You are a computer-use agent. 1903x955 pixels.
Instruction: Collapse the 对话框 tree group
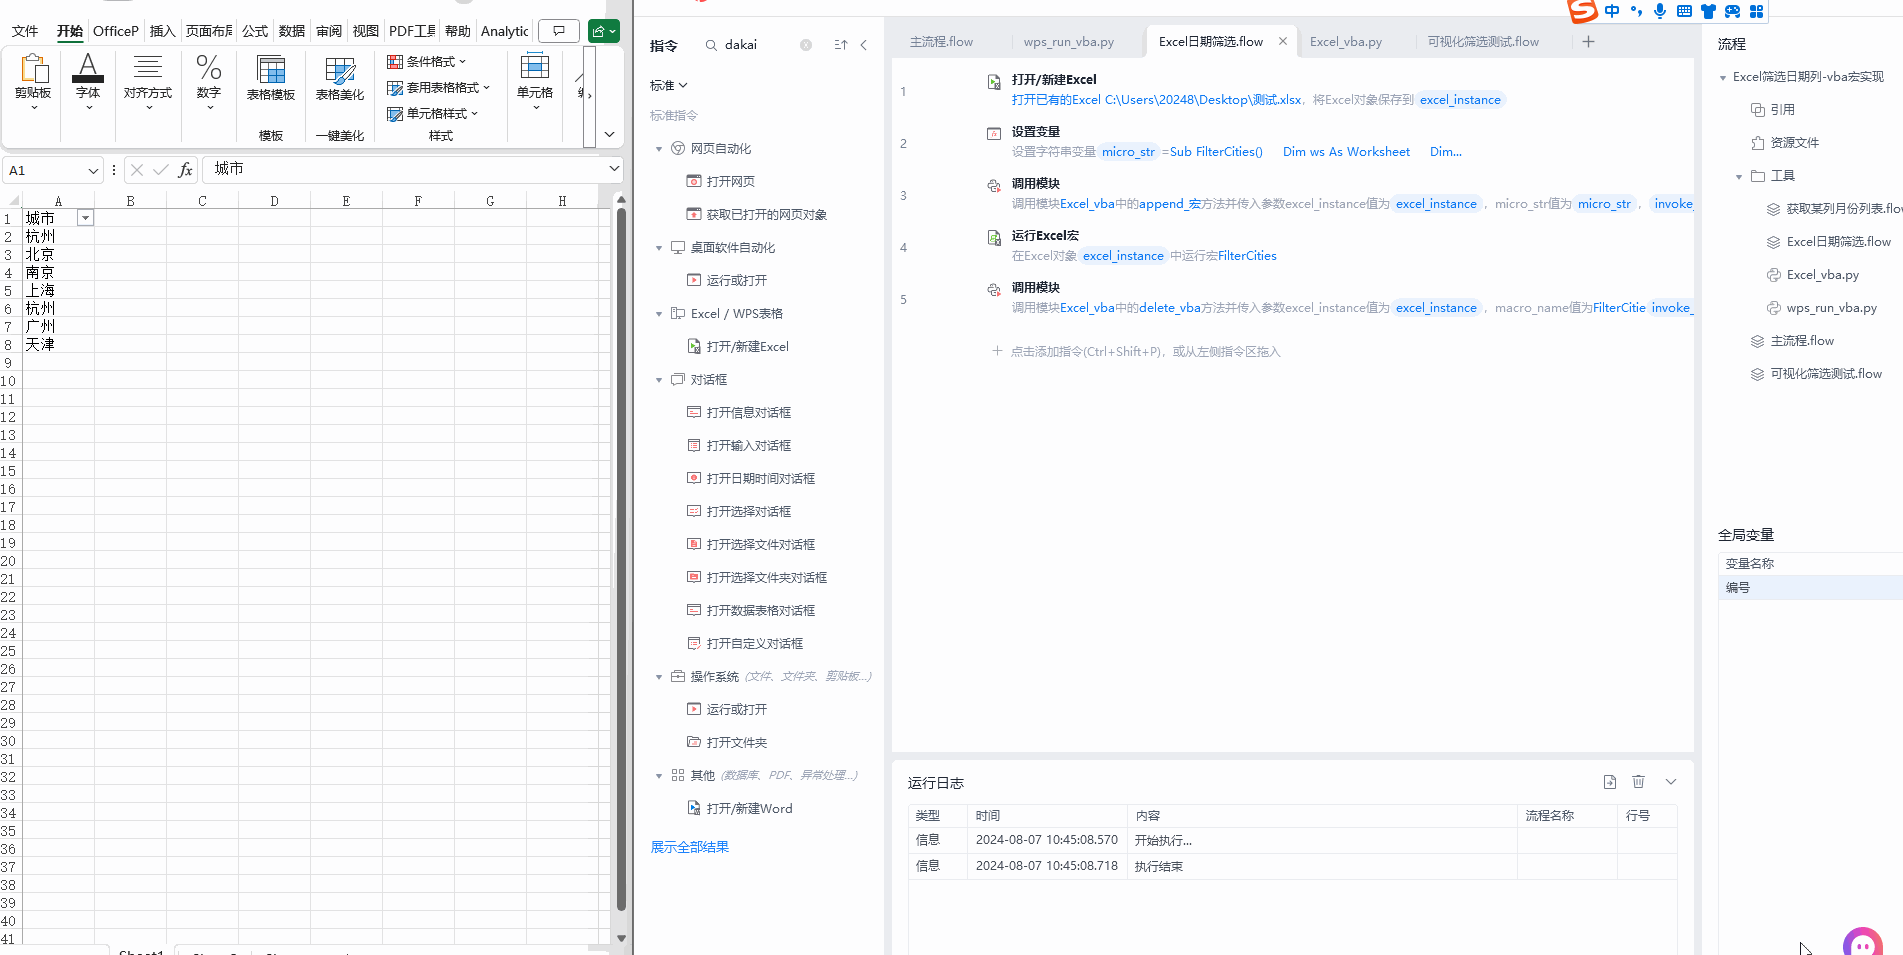[x=659, y=380]
